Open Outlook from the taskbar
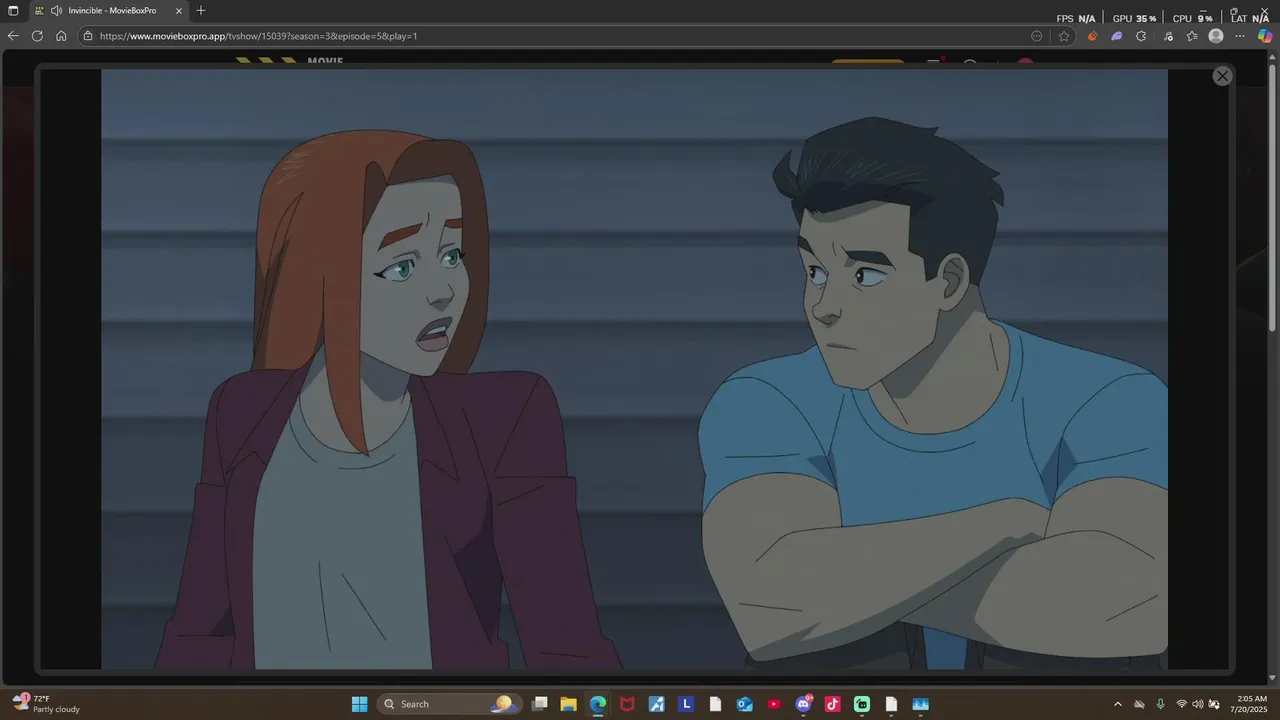The height and width of the screenshot is (720, 1280). point(744,704)
